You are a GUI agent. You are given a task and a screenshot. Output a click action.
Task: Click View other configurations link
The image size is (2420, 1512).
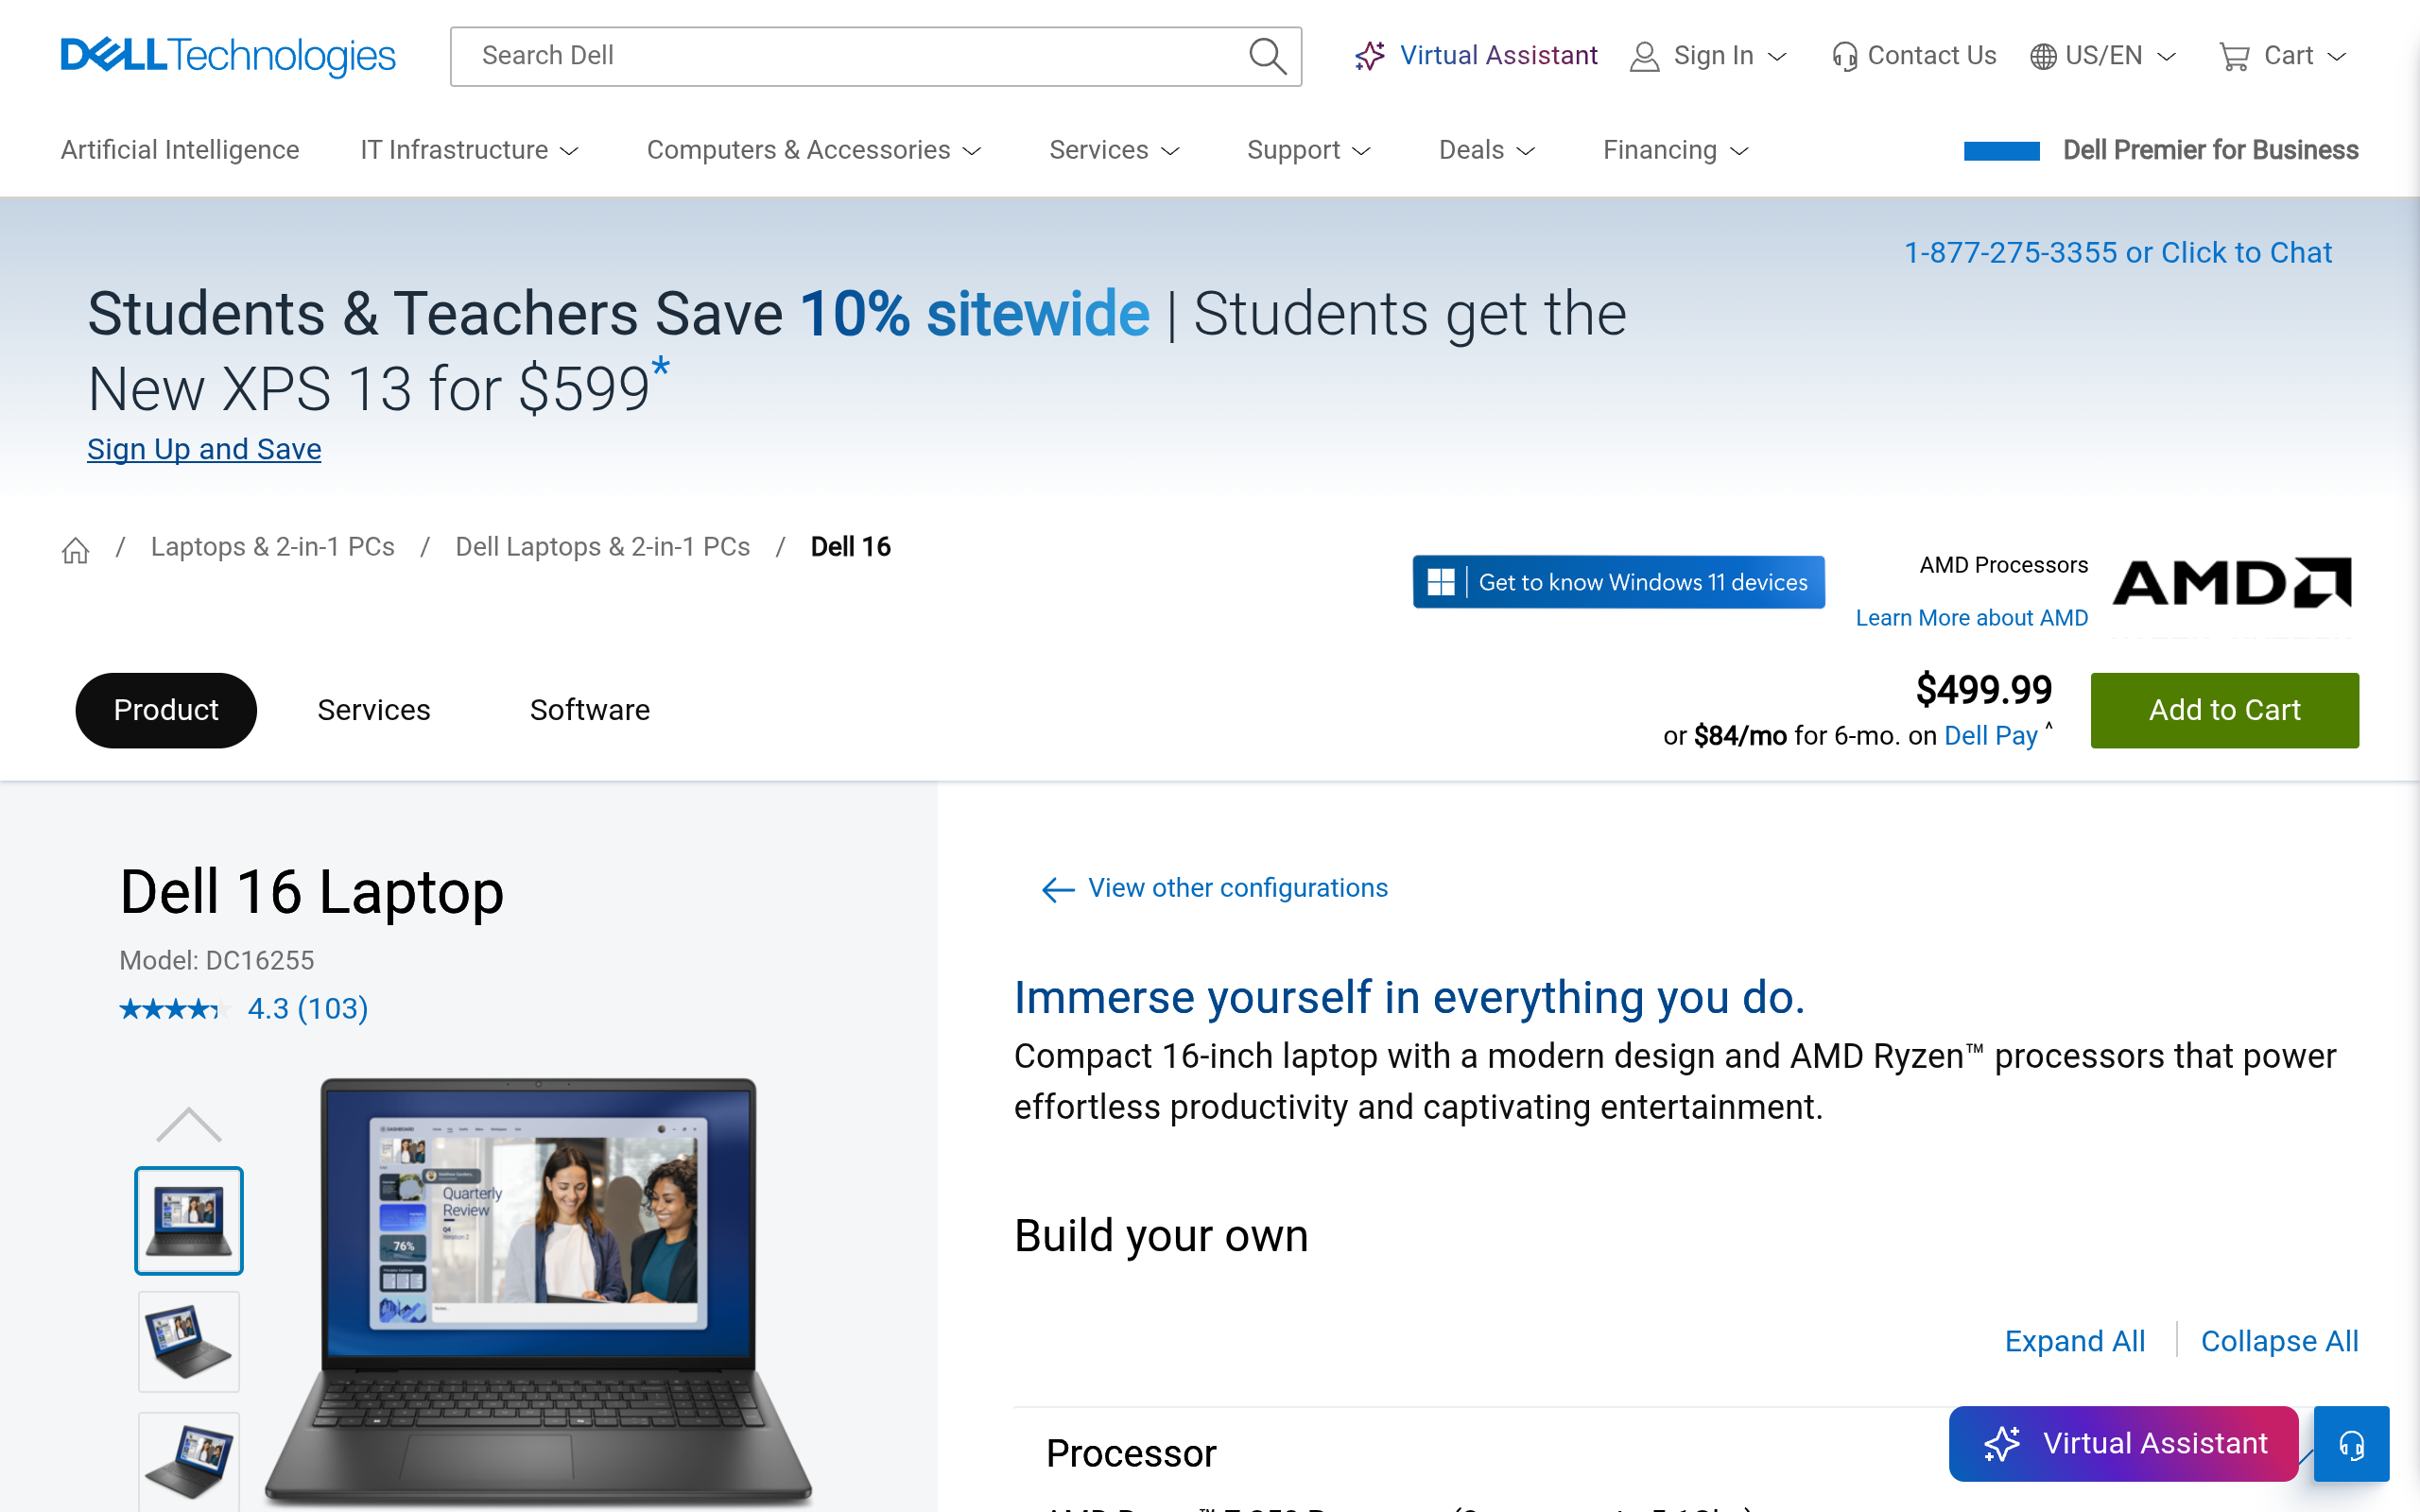tap(1238, 888)
